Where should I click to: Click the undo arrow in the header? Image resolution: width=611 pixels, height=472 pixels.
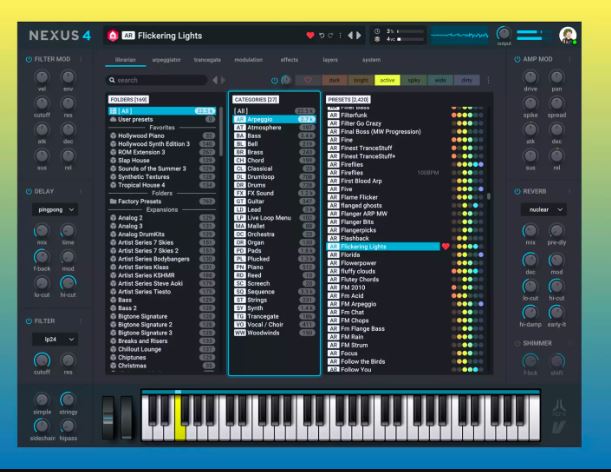point(321,35)
